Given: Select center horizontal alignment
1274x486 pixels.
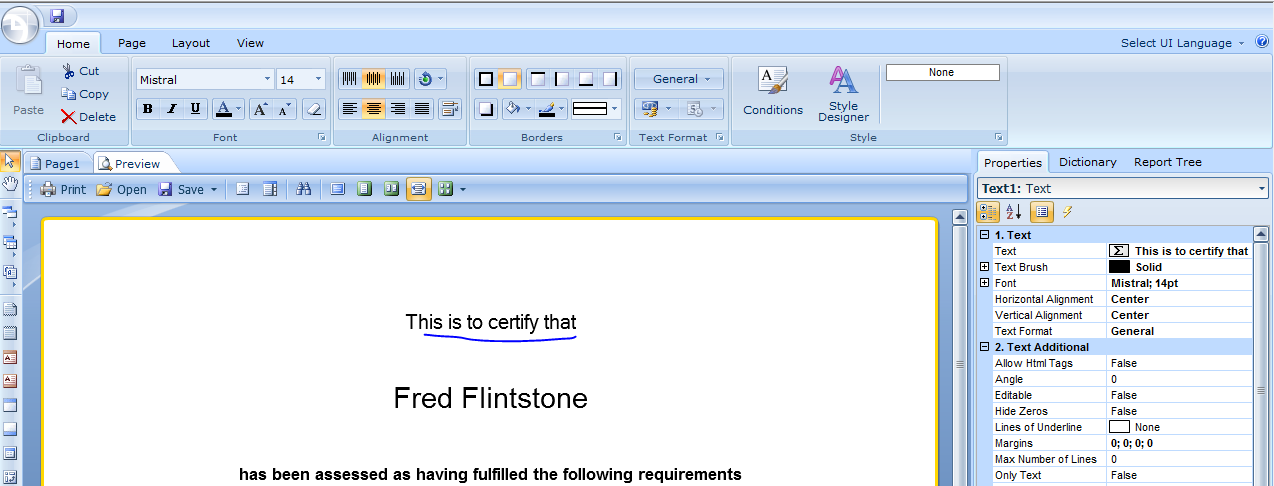Looking at the screenshot, I should pos(373,109).
